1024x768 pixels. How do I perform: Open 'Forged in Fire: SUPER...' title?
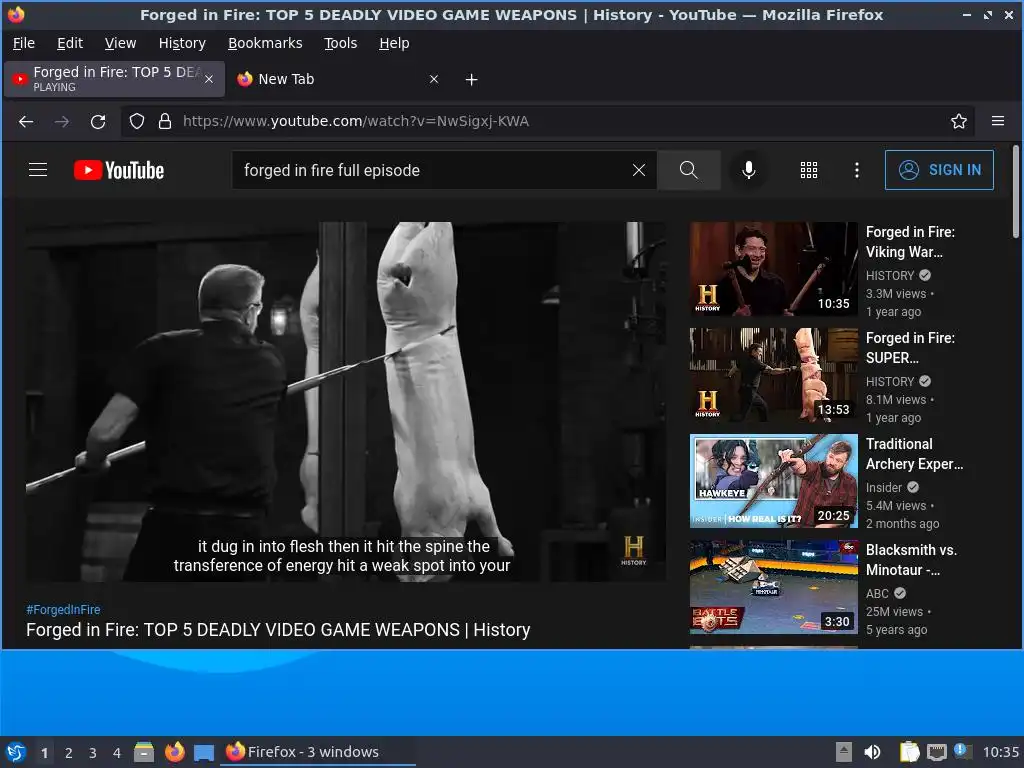(x=910, y=347)
